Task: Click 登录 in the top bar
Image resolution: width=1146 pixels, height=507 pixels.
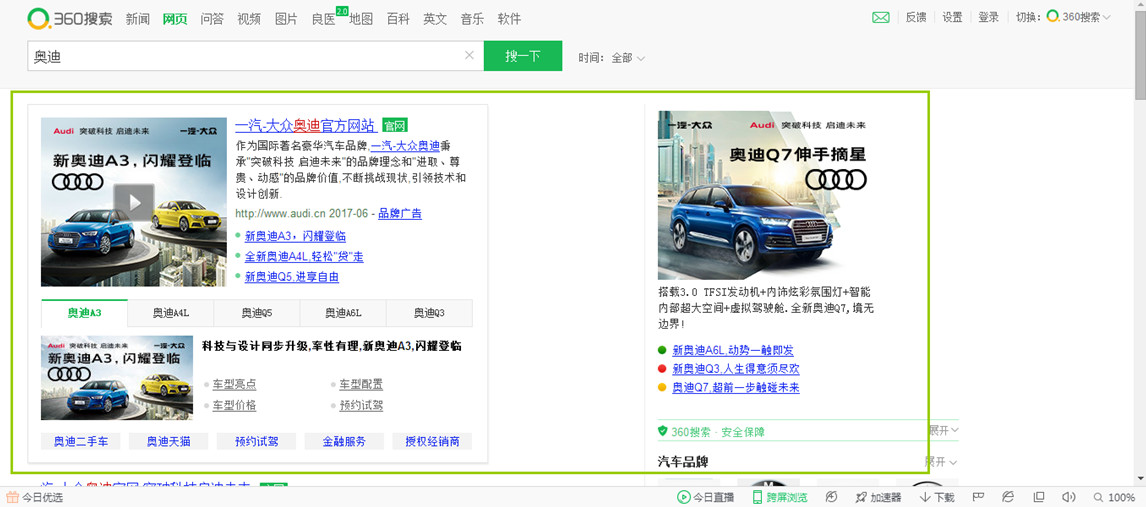Action: [988, 18]
